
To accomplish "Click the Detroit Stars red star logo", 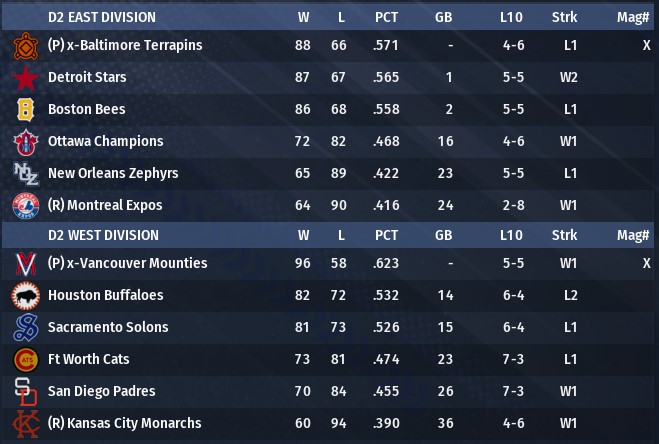I will tap(25, 78).
